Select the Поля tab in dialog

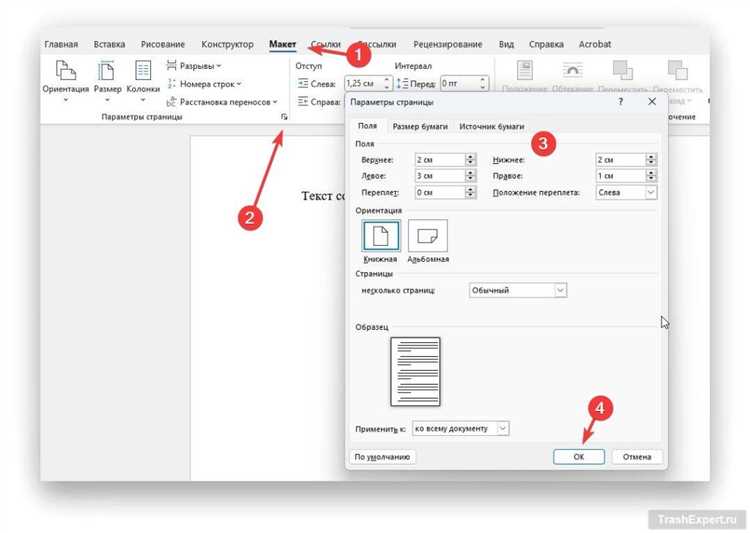pyautogui.click(x=367, y=126)
